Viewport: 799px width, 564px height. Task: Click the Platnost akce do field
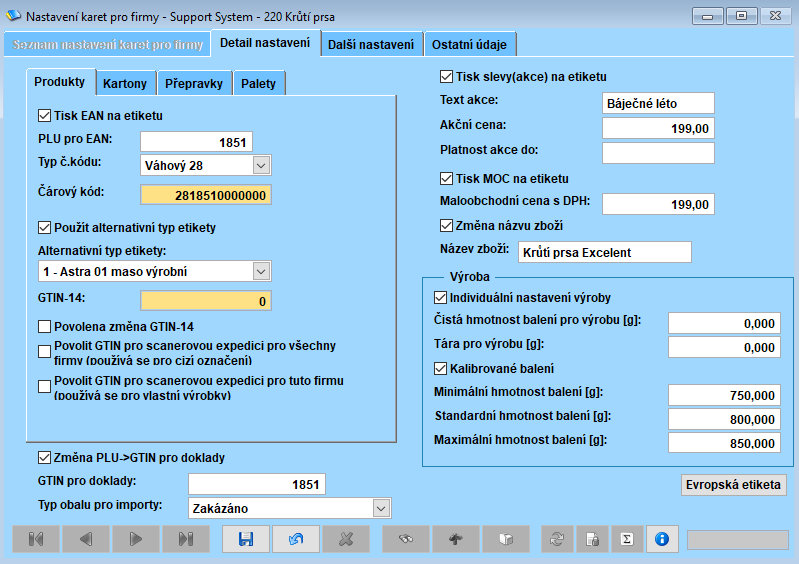(658, 153)
